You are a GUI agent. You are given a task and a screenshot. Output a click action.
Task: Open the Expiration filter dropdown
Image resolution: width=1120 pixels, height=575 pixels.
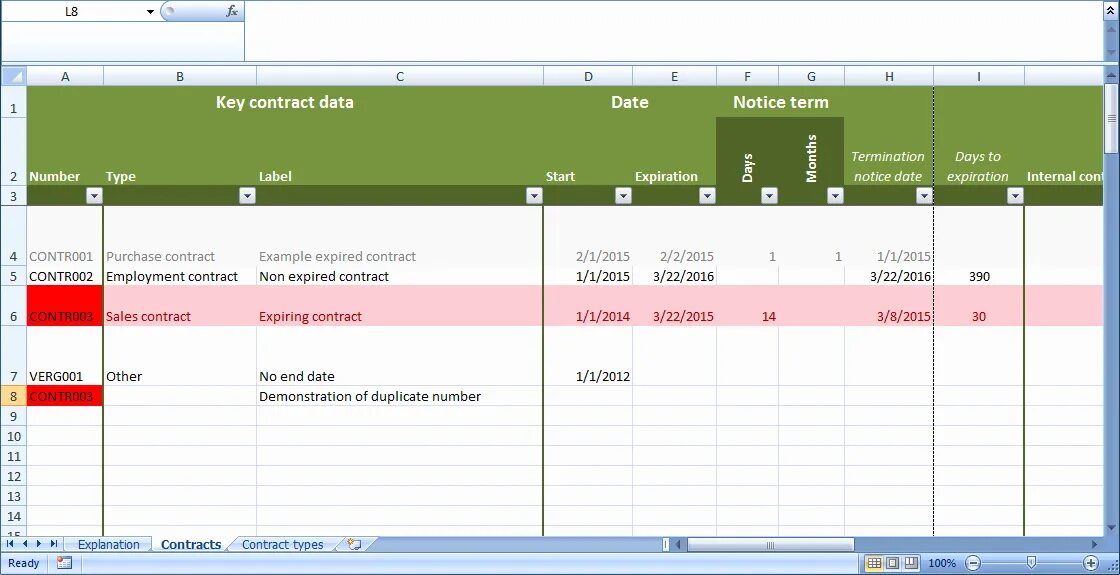(x=707, y=196)
